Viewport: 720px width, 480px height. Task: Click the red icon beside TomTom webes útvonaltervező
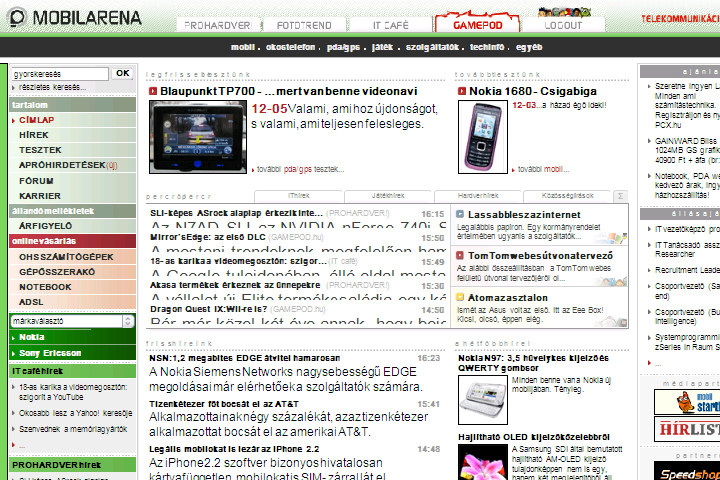coord(460,255)
